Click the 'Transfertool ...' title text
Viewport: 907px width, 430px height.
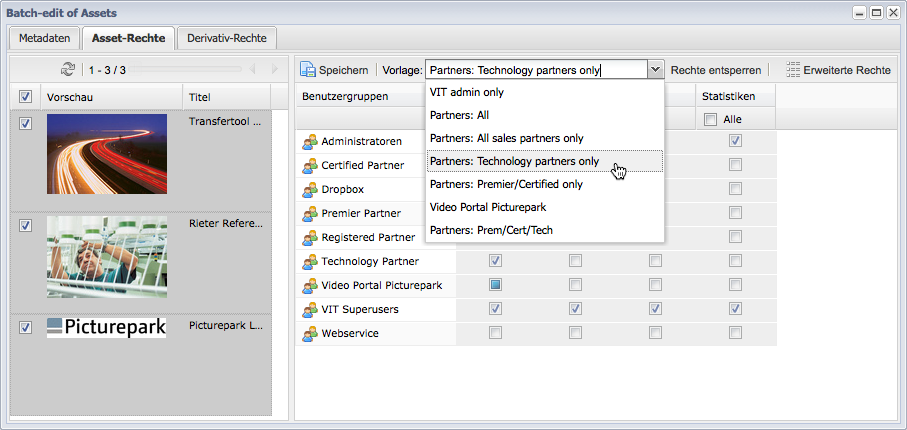coord(226,122)
